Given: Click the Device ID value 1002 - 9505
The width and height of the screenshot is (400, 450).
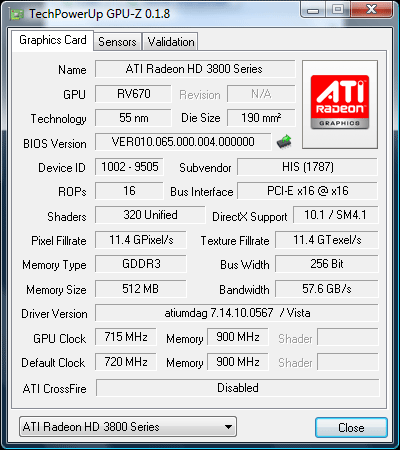Looking at the screenshot, I should tap(129, 167).
